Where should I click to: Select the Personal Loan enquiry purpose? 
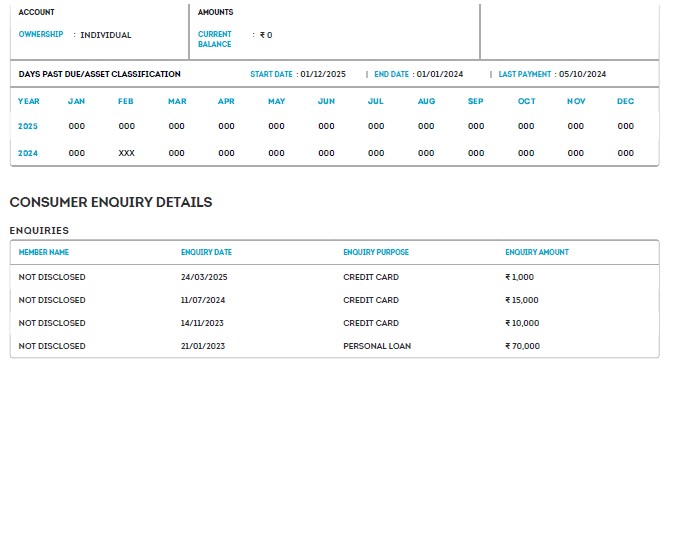tap(377, 346)
